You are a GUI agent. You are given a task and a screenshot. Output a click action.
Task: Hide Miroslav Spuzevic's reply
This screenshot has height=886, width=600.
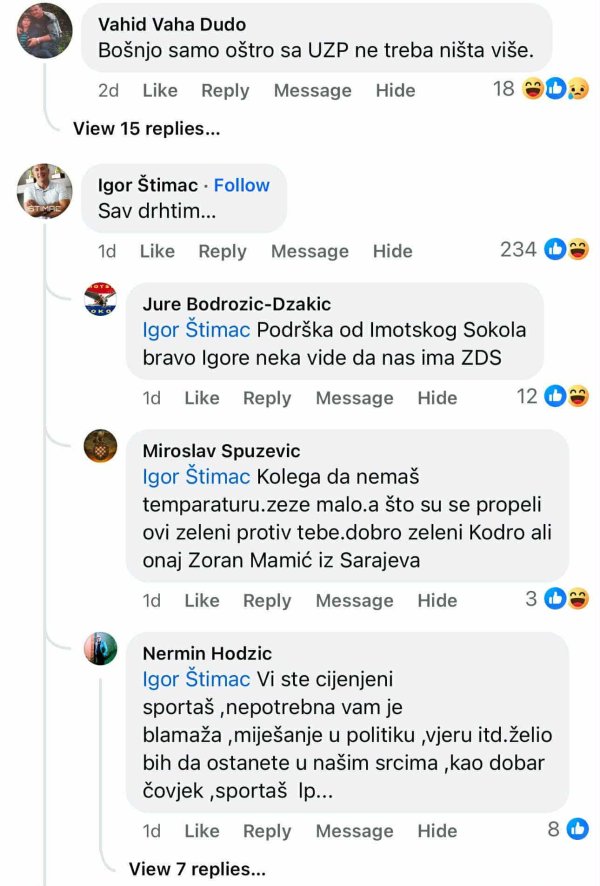437,600
